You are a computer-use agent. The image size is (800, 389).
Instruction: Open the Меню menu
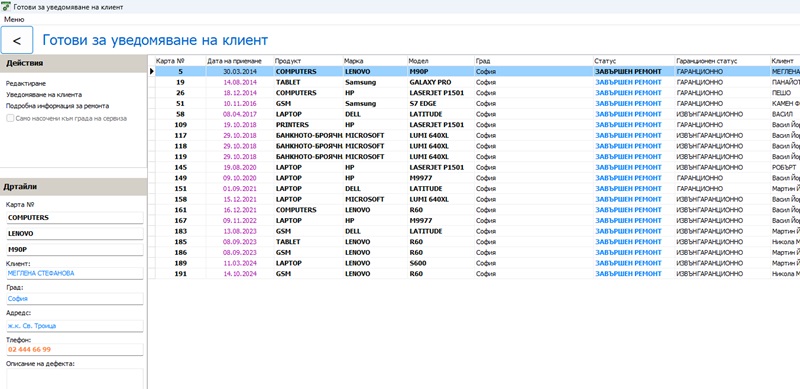14,19
